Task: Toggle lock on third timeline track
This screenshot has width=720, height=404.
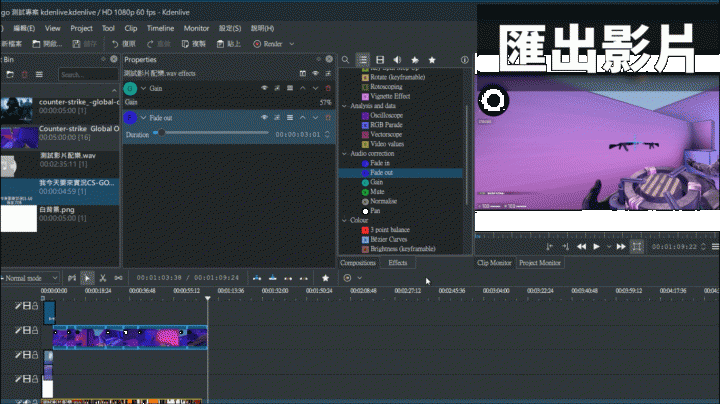Action: 35,355
